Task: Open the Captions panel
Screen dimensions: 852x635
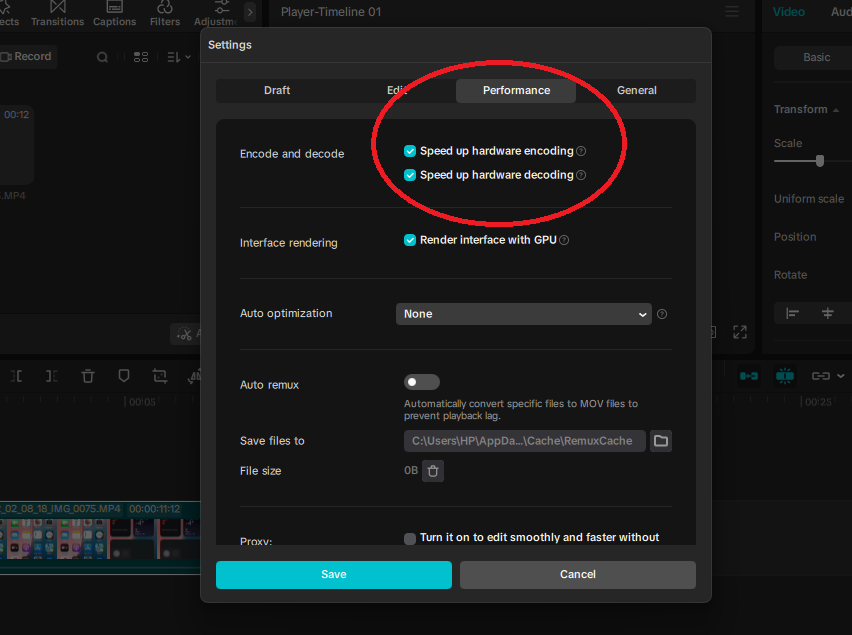Action: (114, 14)
